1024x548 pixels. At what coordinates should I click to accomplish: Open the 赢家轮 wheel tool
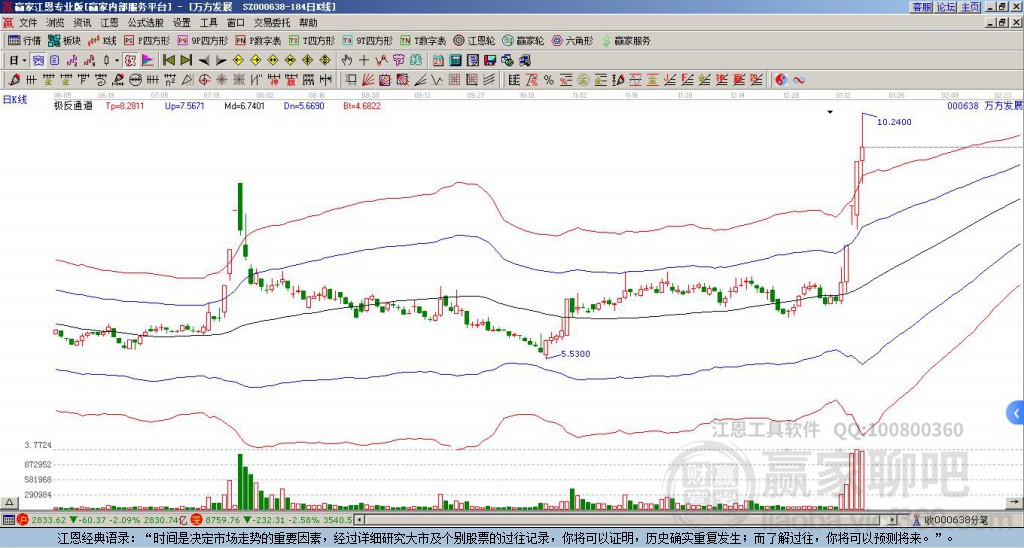523,40
